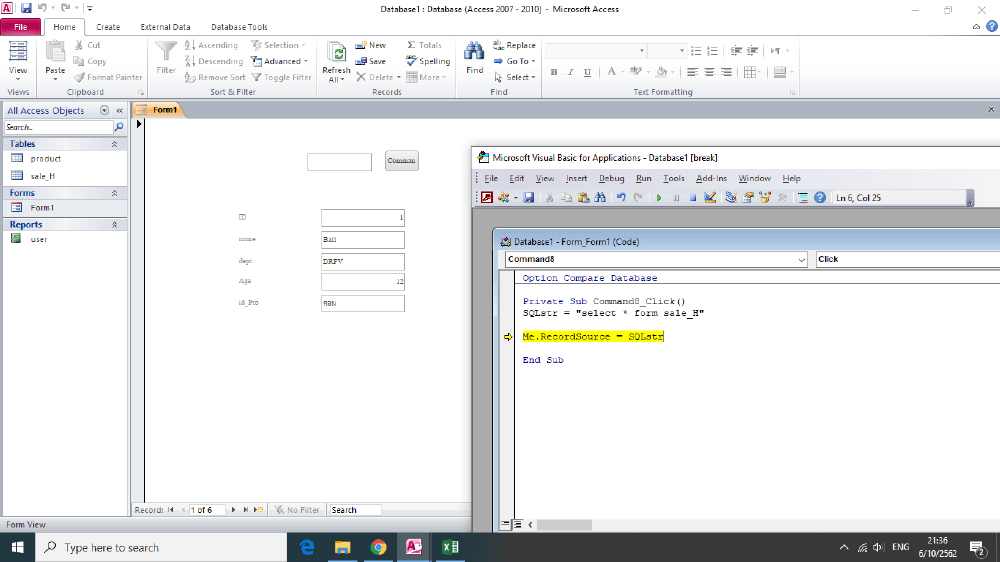This screenshot has height=562, width=1000.
Task: Click the View Microsoft Access icon in VBA toolbar
Action: 487,198
